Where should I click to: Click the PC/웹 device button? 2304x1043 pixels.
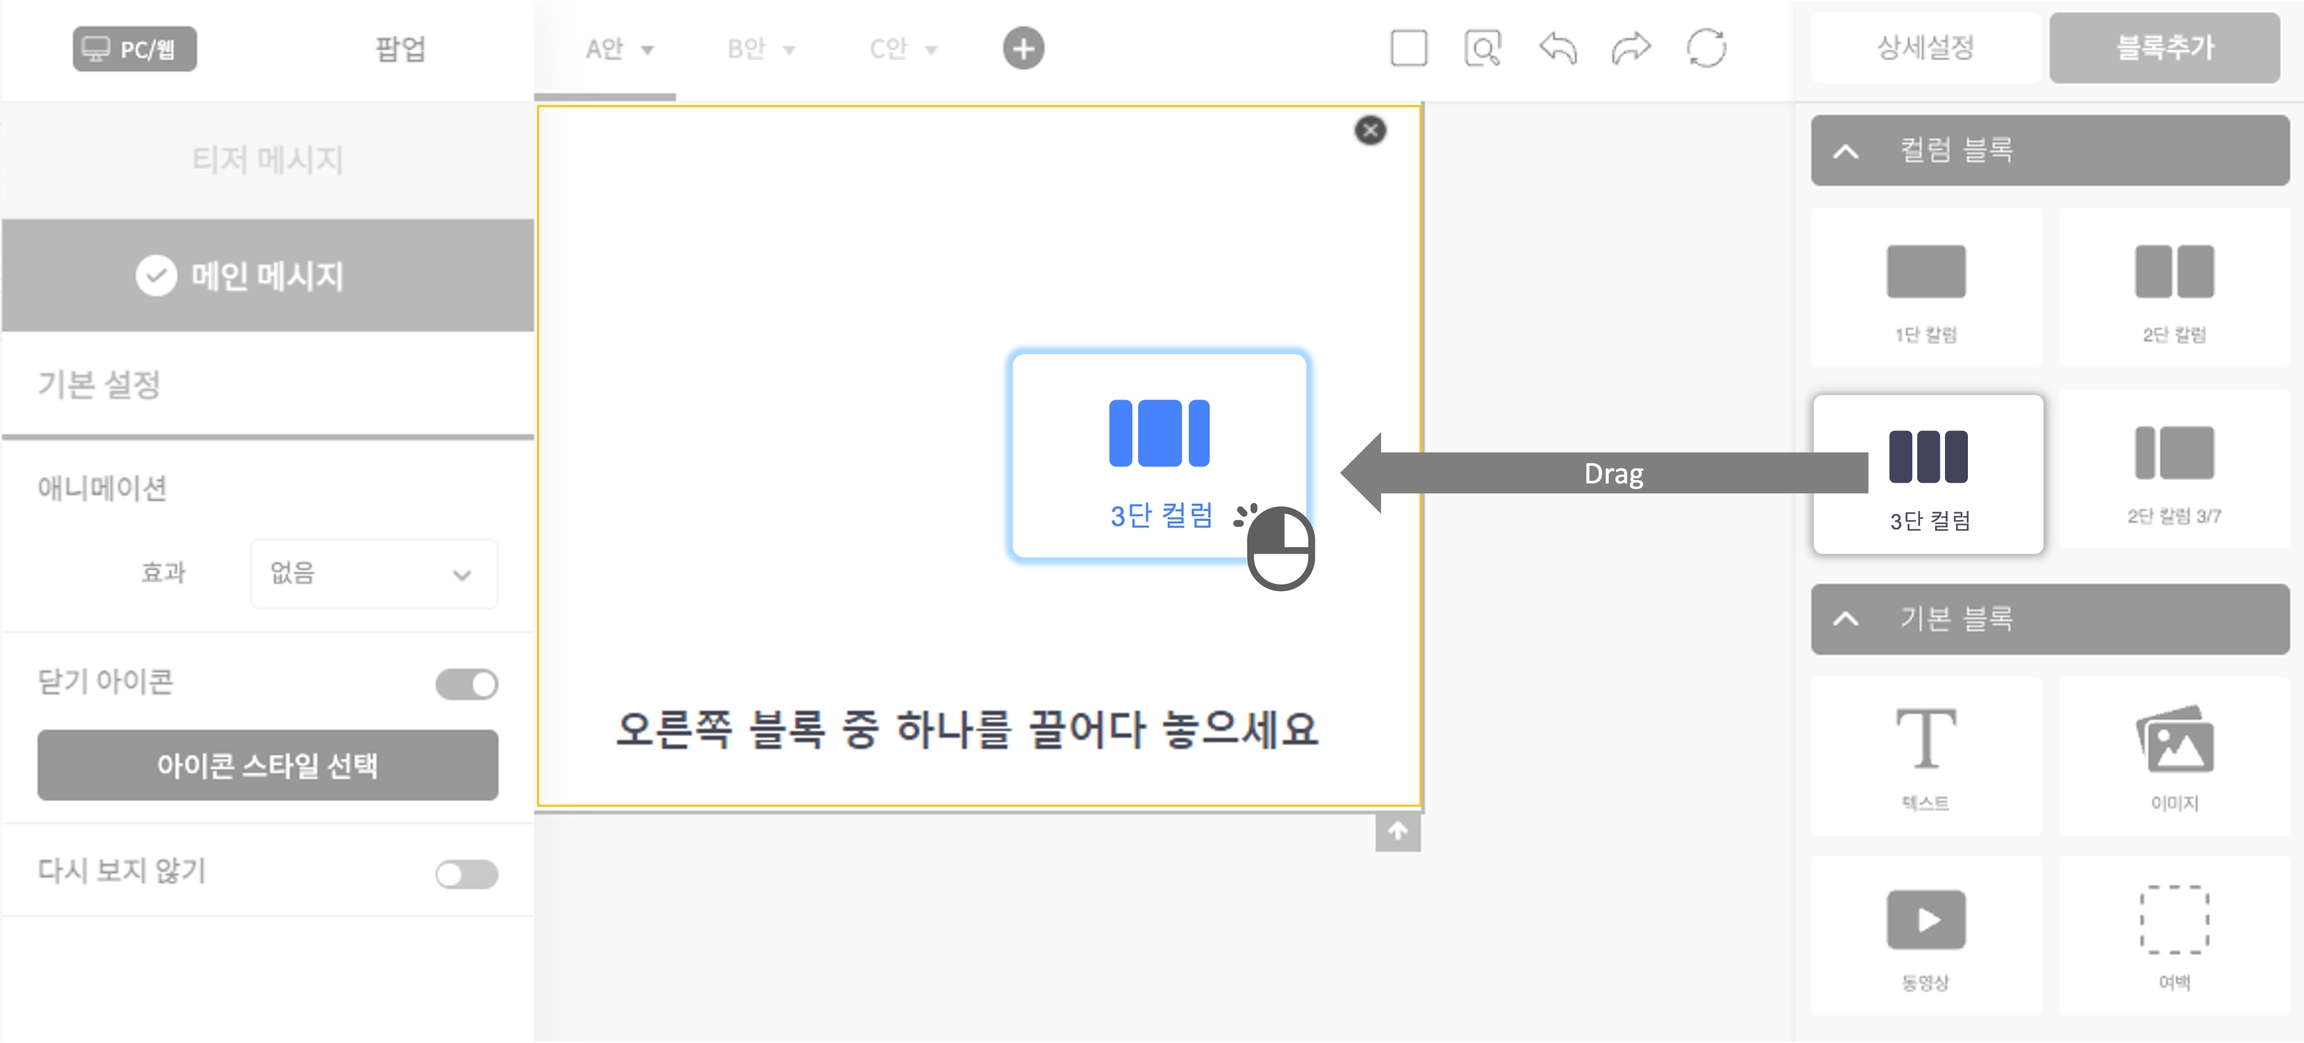click(x=134, y=49)
